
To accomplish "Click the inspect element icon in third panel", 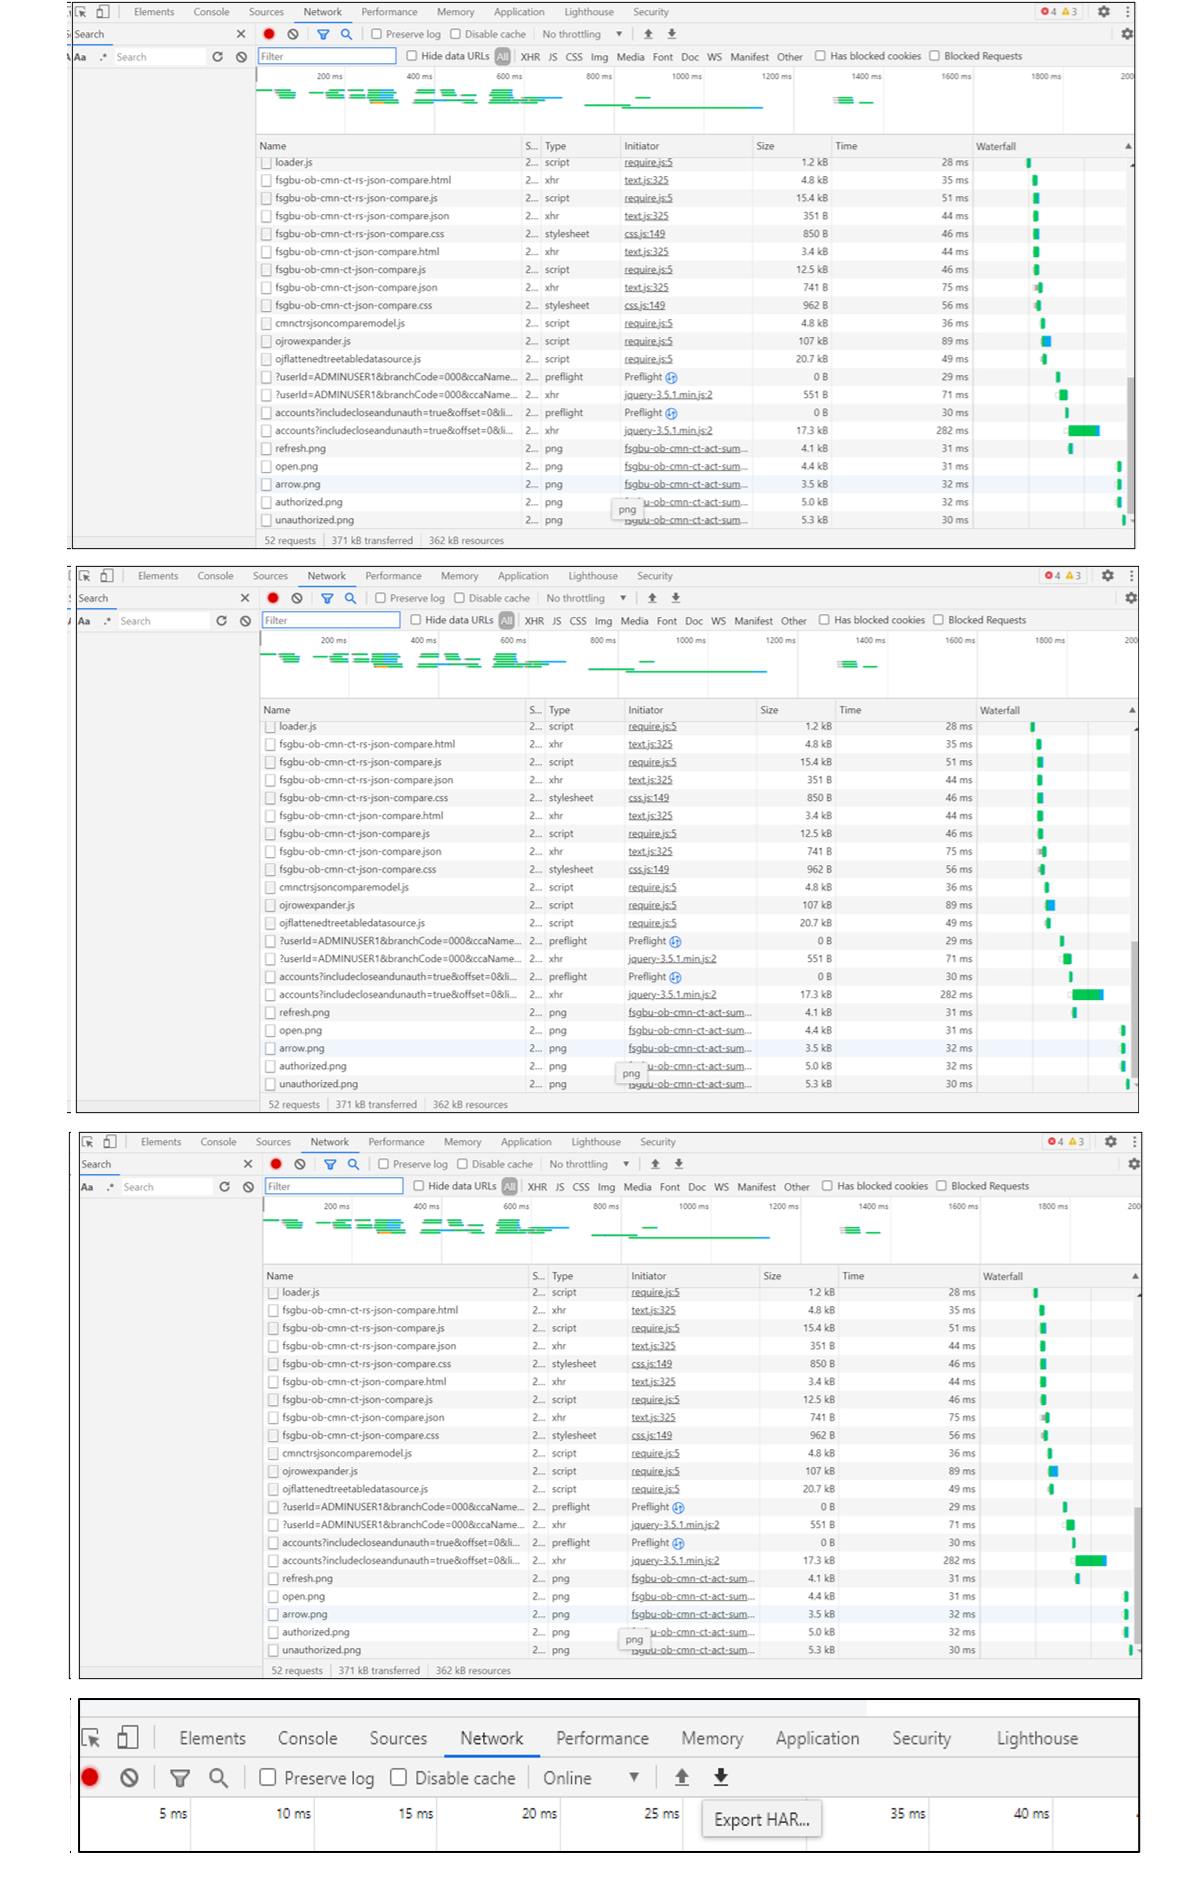I will pyautogui.click(x=88, y=1141).
